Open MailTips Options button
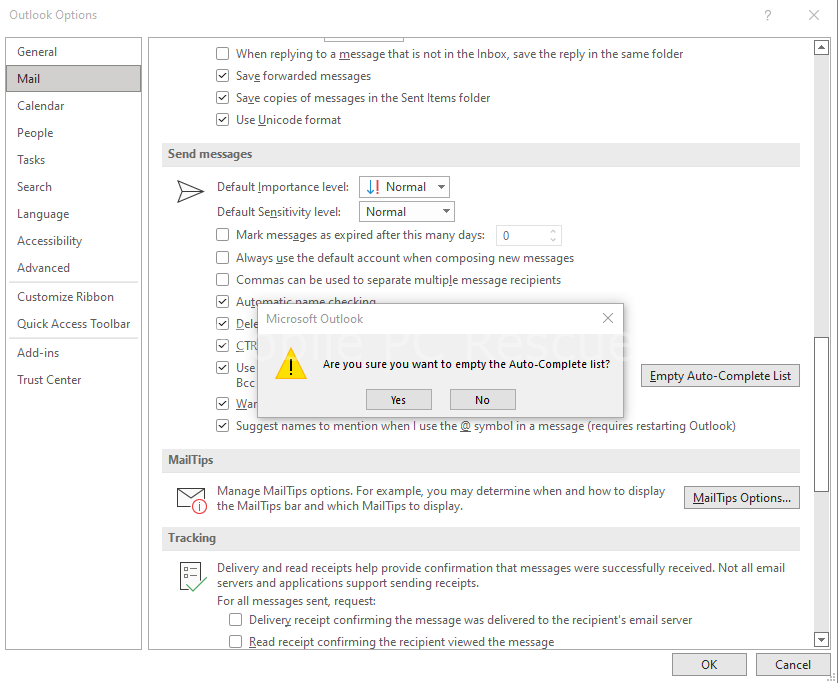 [741, 498]
